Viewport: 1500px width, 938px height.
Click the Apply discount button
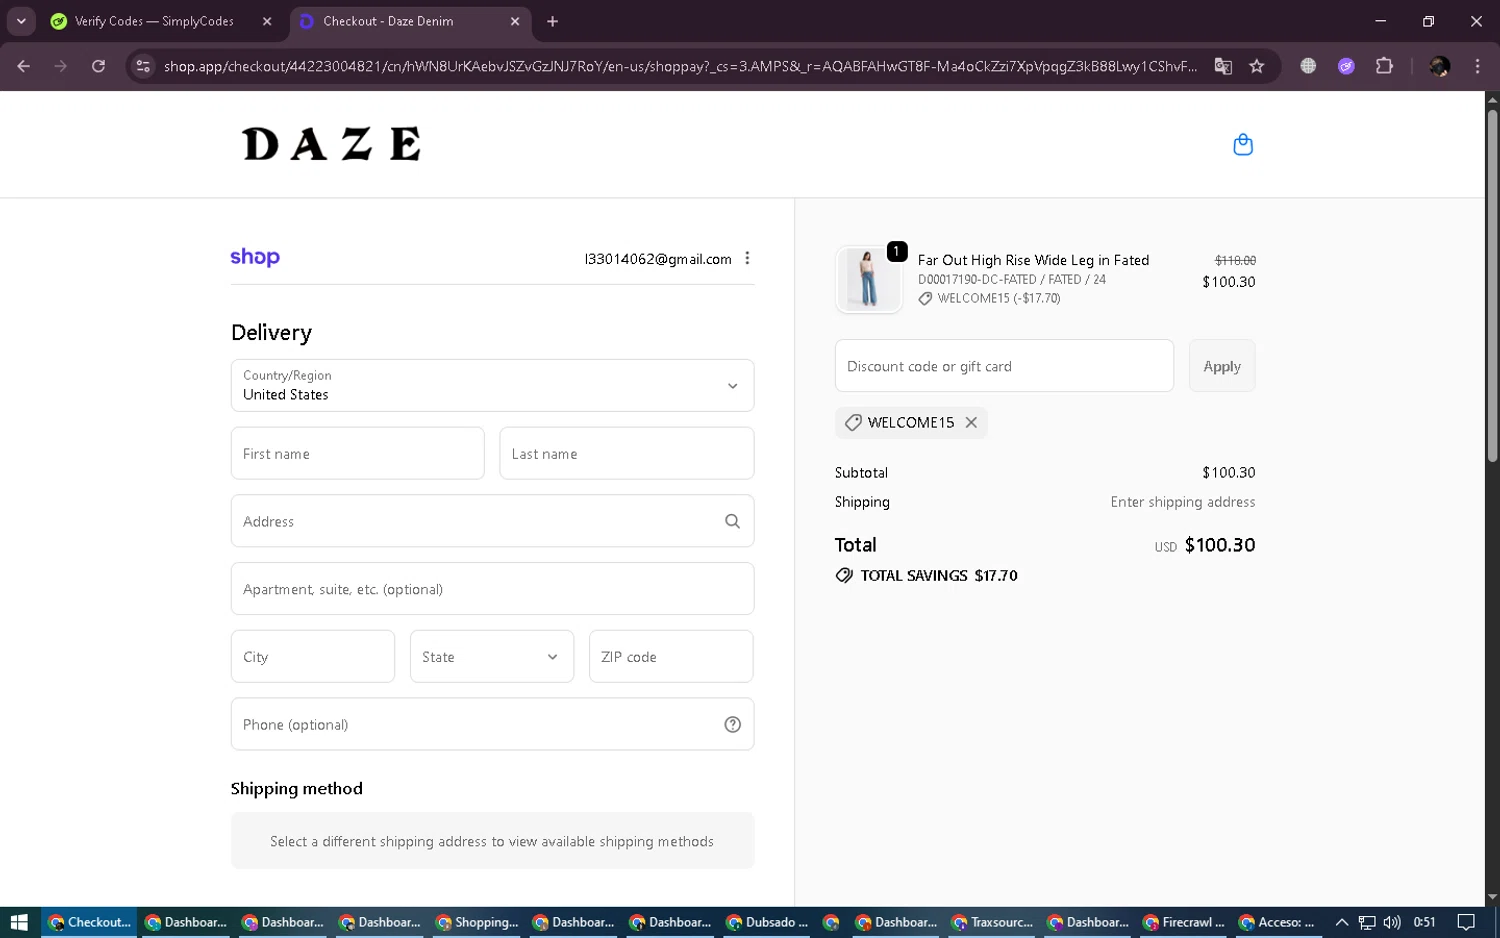pyautogui.click(x=1222, y=366)
